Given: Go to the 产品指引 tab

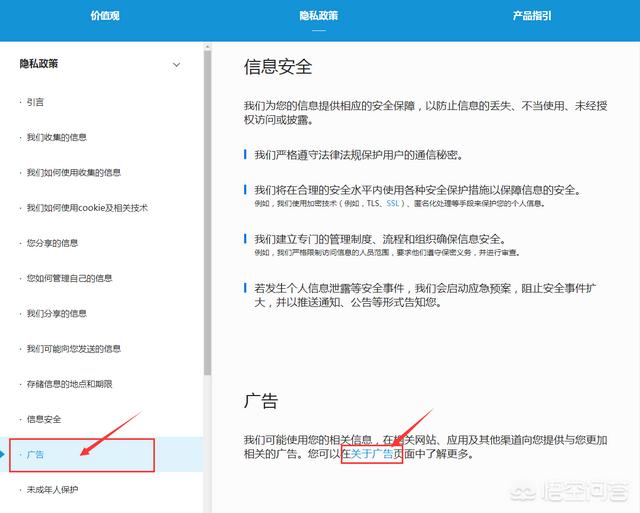Looking at the screenshot, I should 532,16.
